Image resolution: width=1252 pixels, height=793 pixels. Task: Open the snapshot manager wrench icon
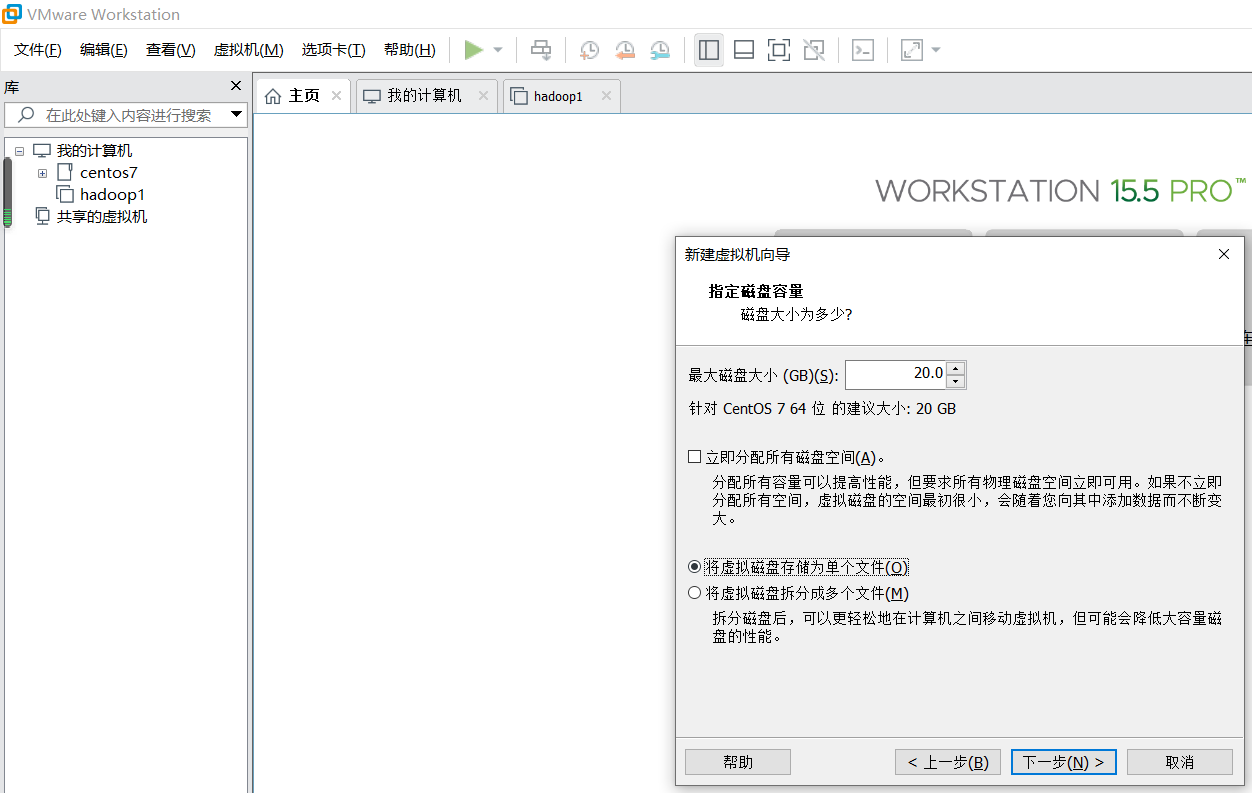tap(660, 50)
